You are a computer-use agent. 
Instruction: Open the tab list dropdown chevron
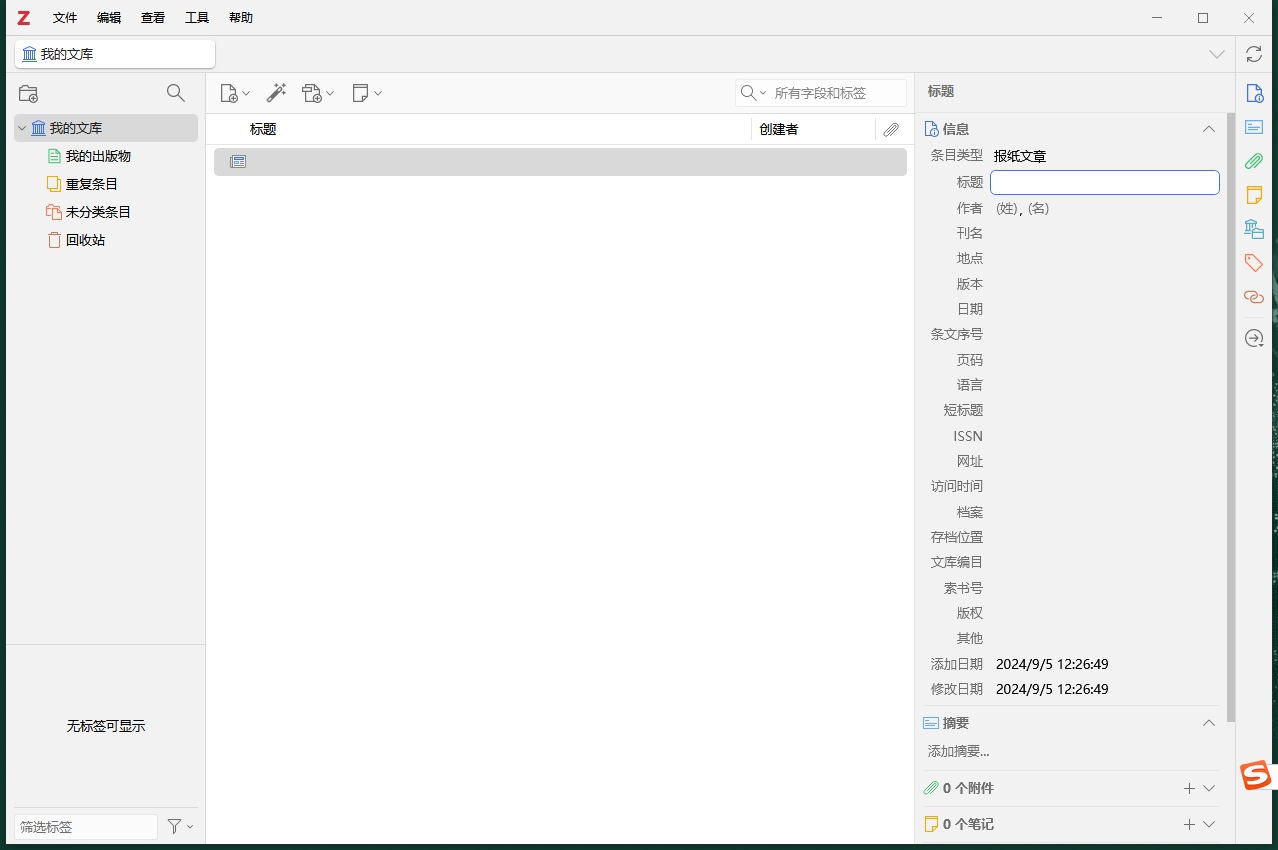click(x=1217, y=54)
